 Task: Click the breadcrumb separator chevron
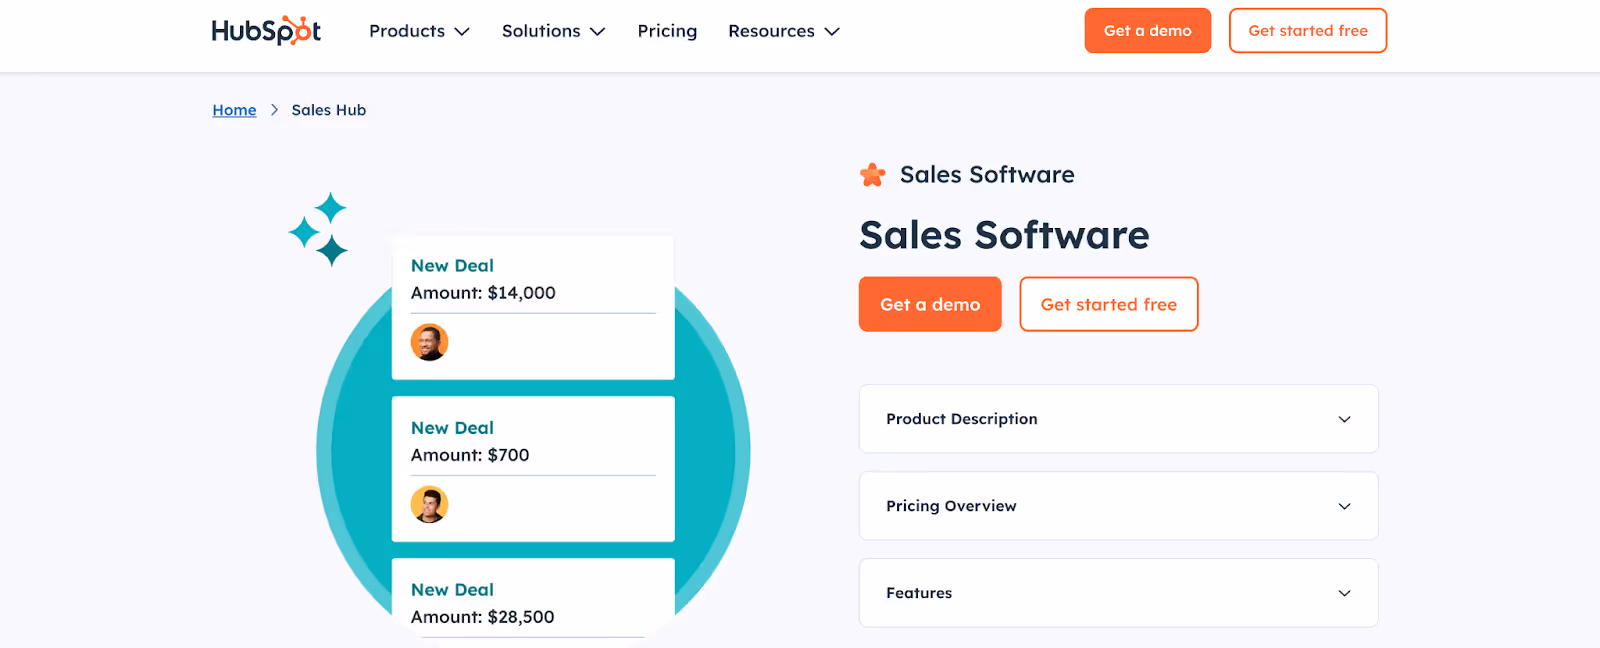point(274,110)
